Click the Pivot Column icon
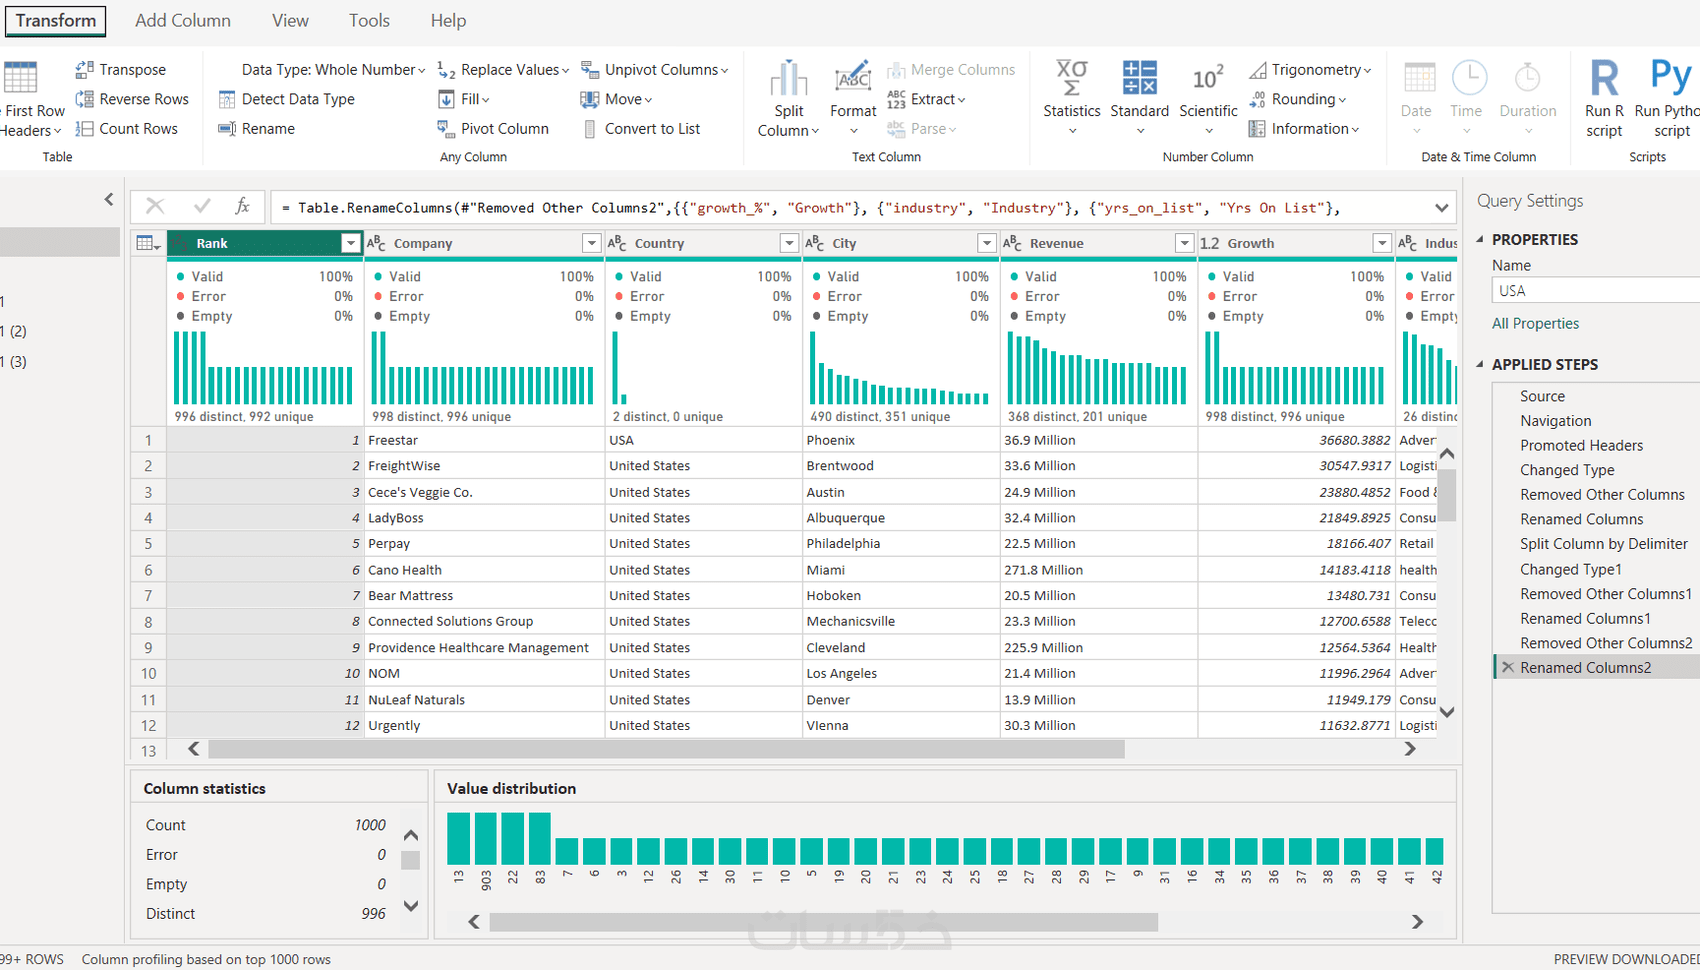The image size is (1700, 970). point(446,128)
